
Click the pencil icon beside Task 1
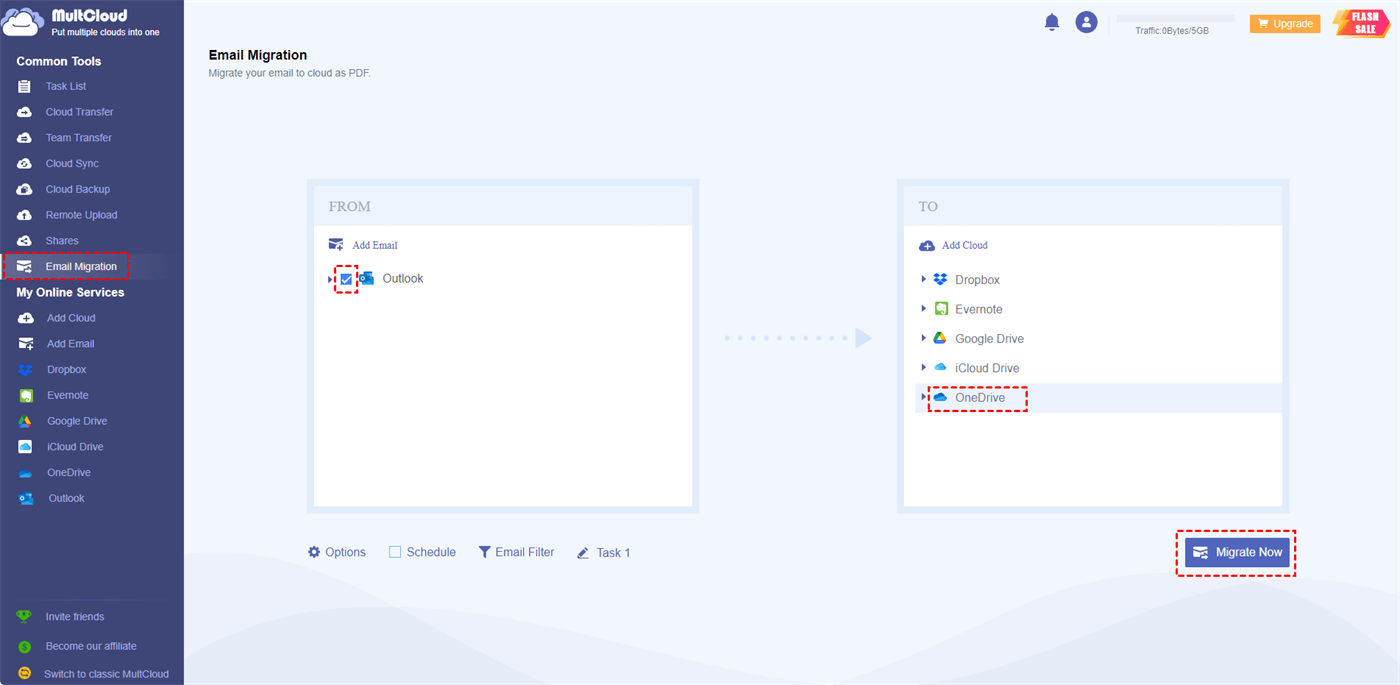583,553
